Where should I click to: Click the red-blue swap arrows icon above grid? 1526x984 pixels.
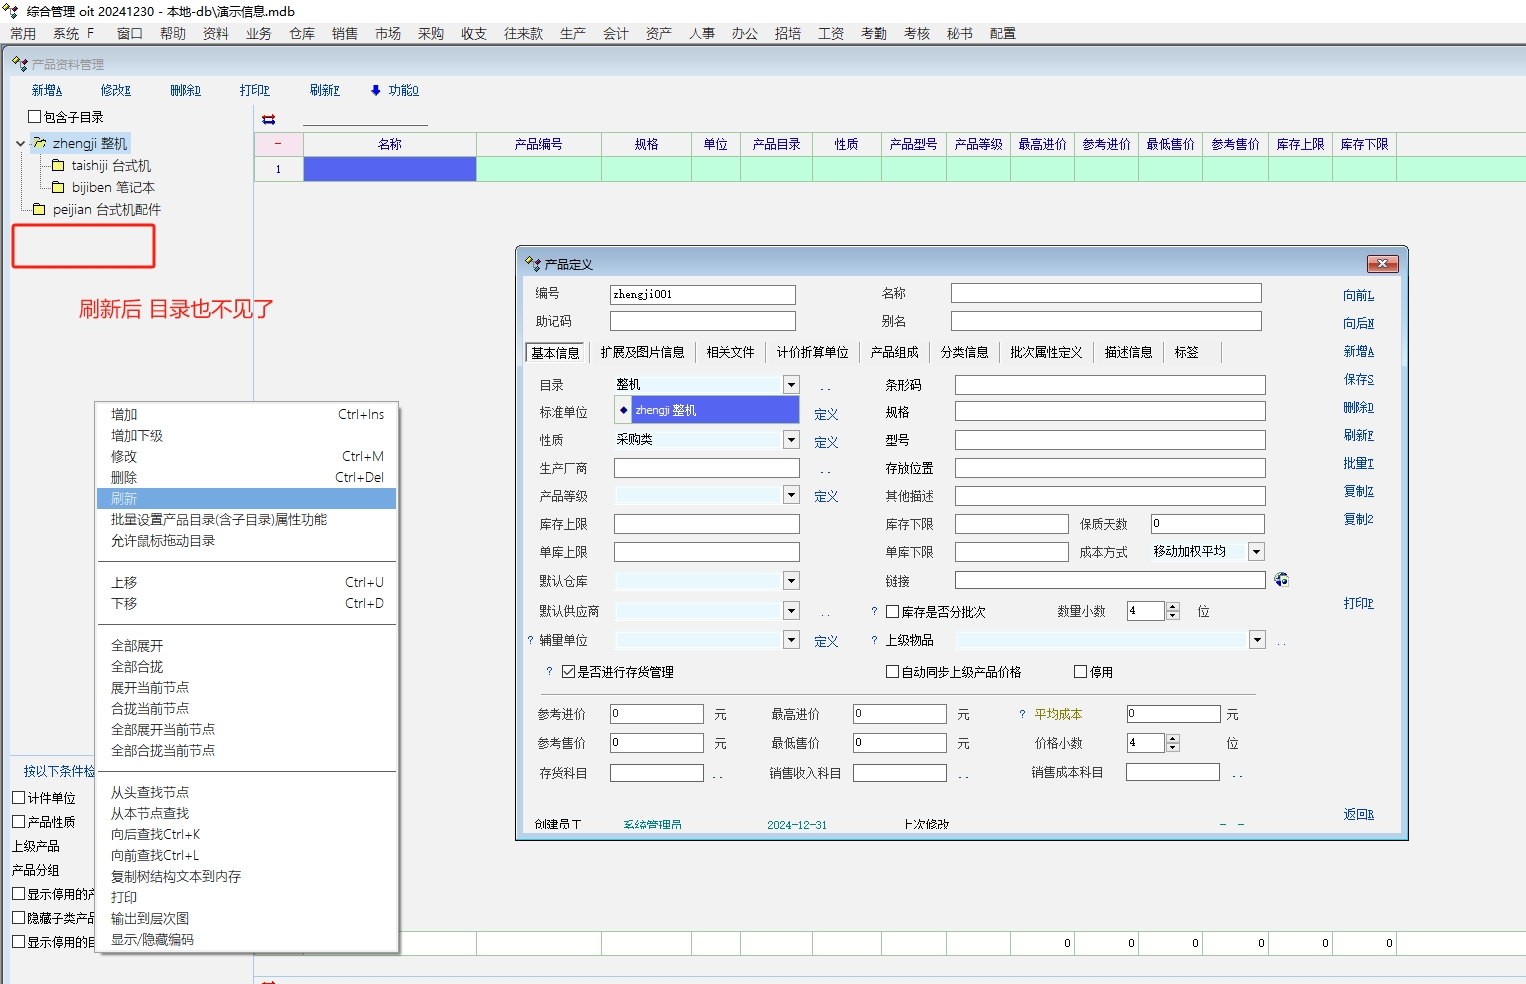(x=268, y=119)
